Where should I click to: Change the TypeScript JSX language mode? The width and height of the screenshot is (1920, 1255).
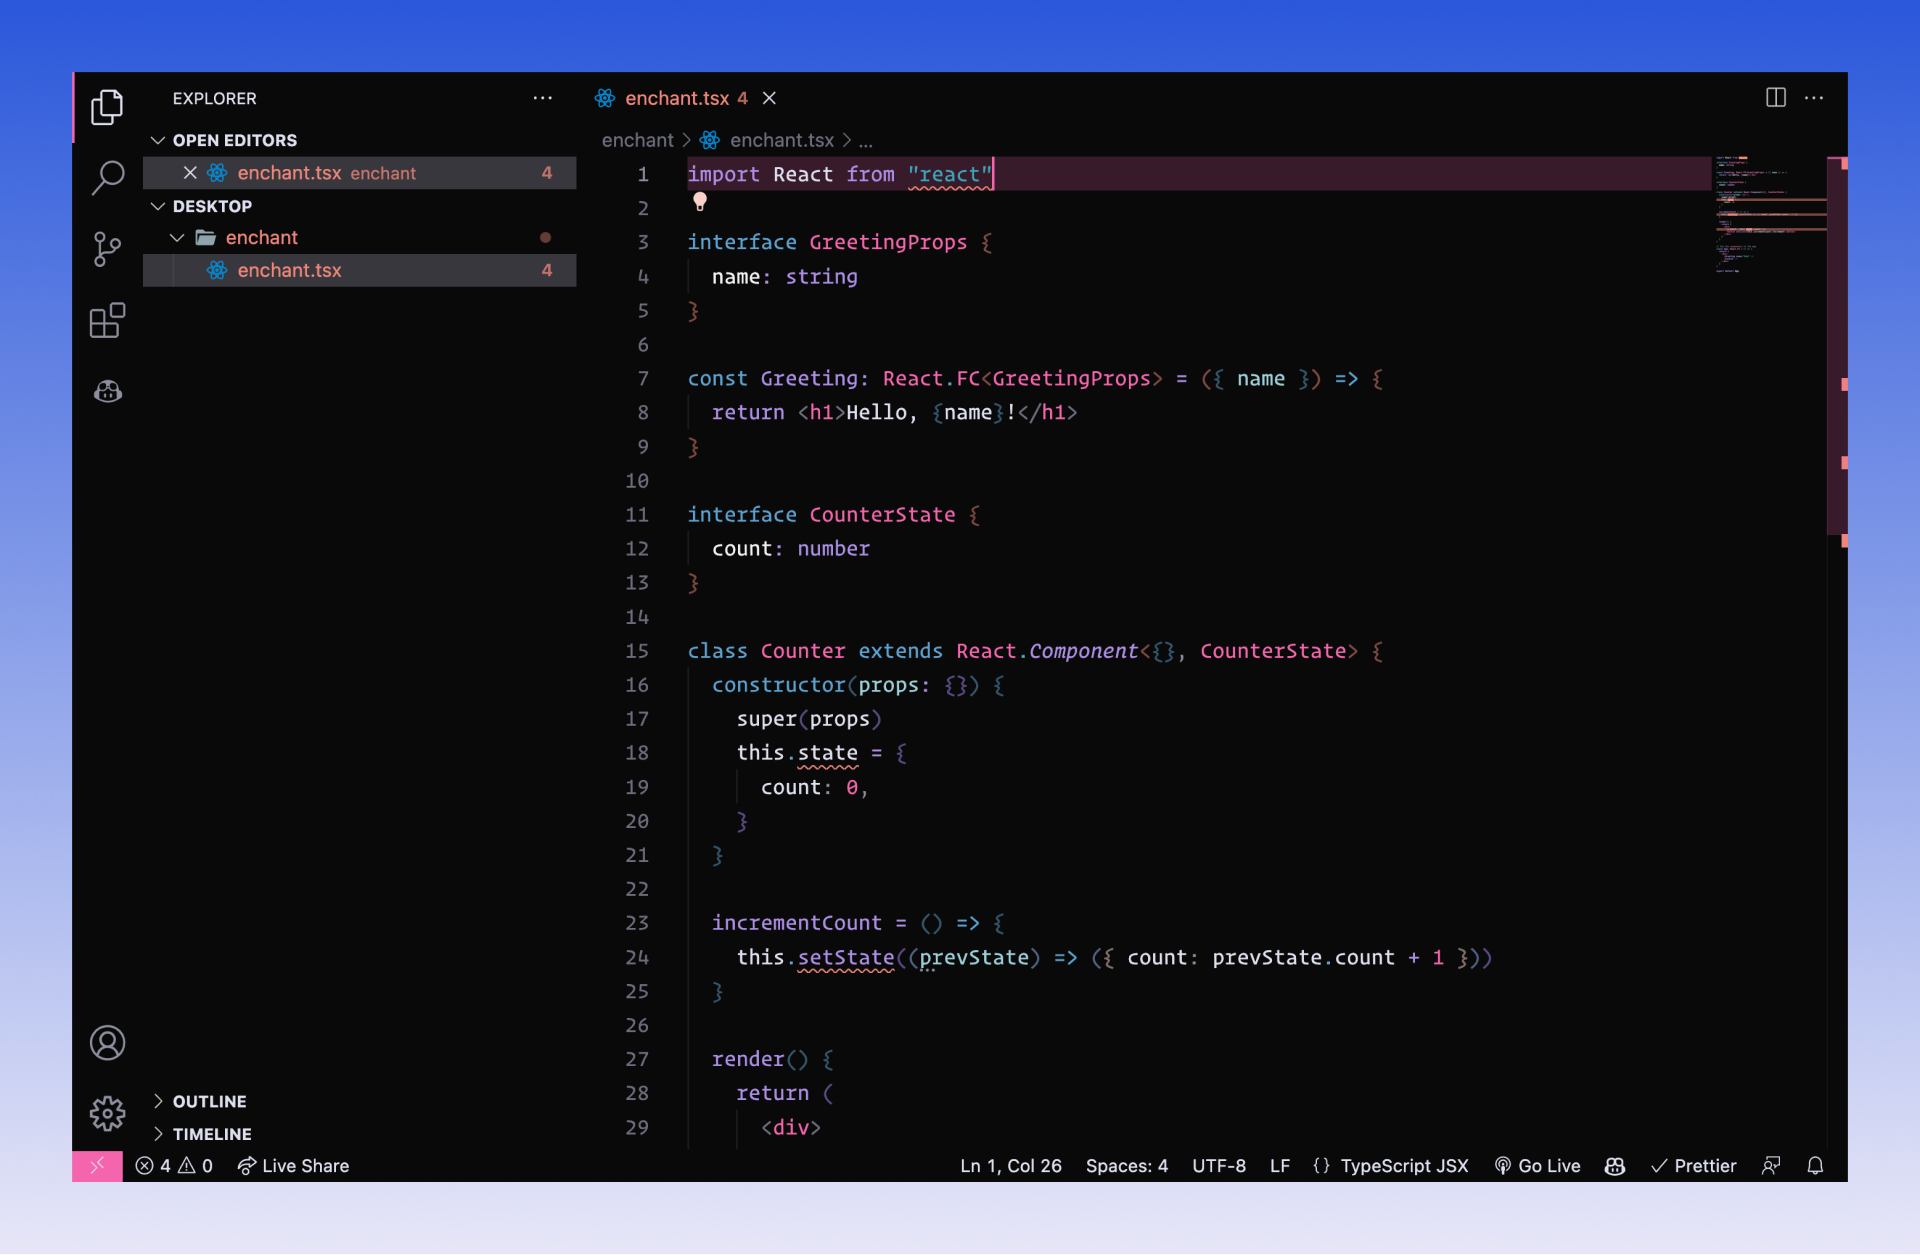tap(1403, 1166)
